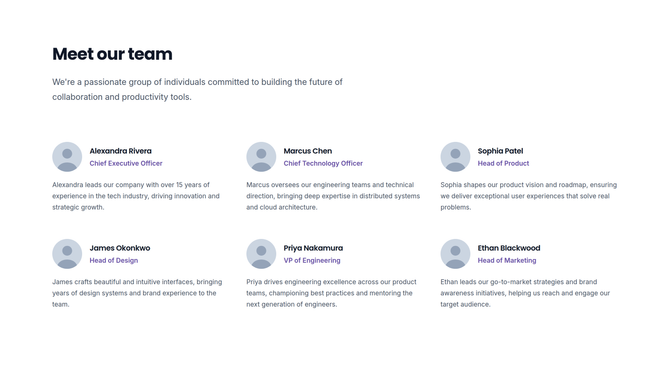Click Alexandra Rivera's avatar icon
The image size is (672, 378).
point(67,157)
